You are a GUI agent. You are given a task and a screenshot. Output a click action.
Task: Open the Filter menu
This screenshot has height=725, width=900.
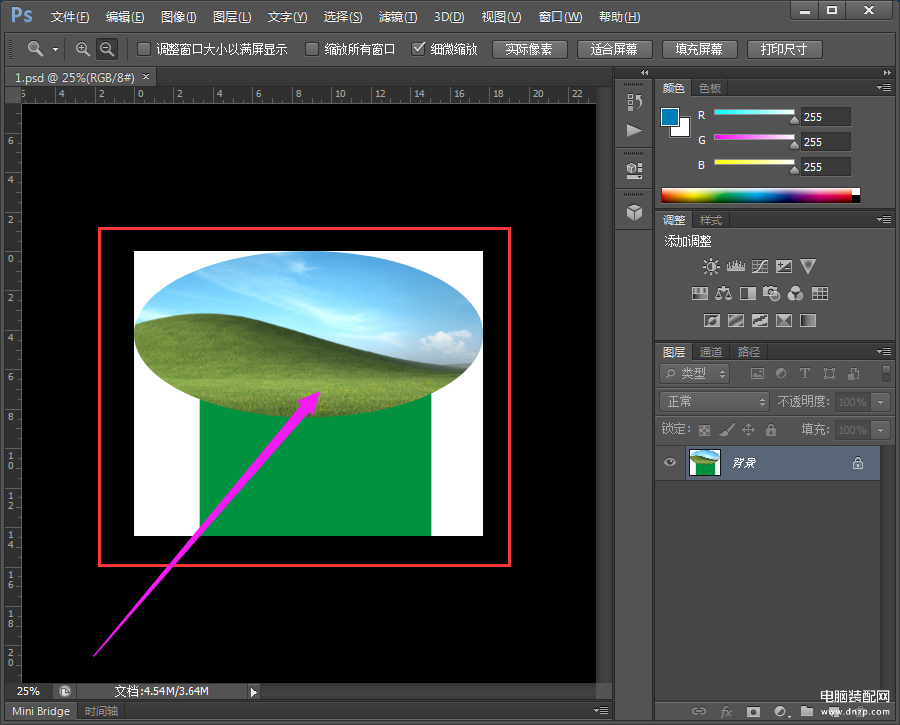(x=398, y=17)
